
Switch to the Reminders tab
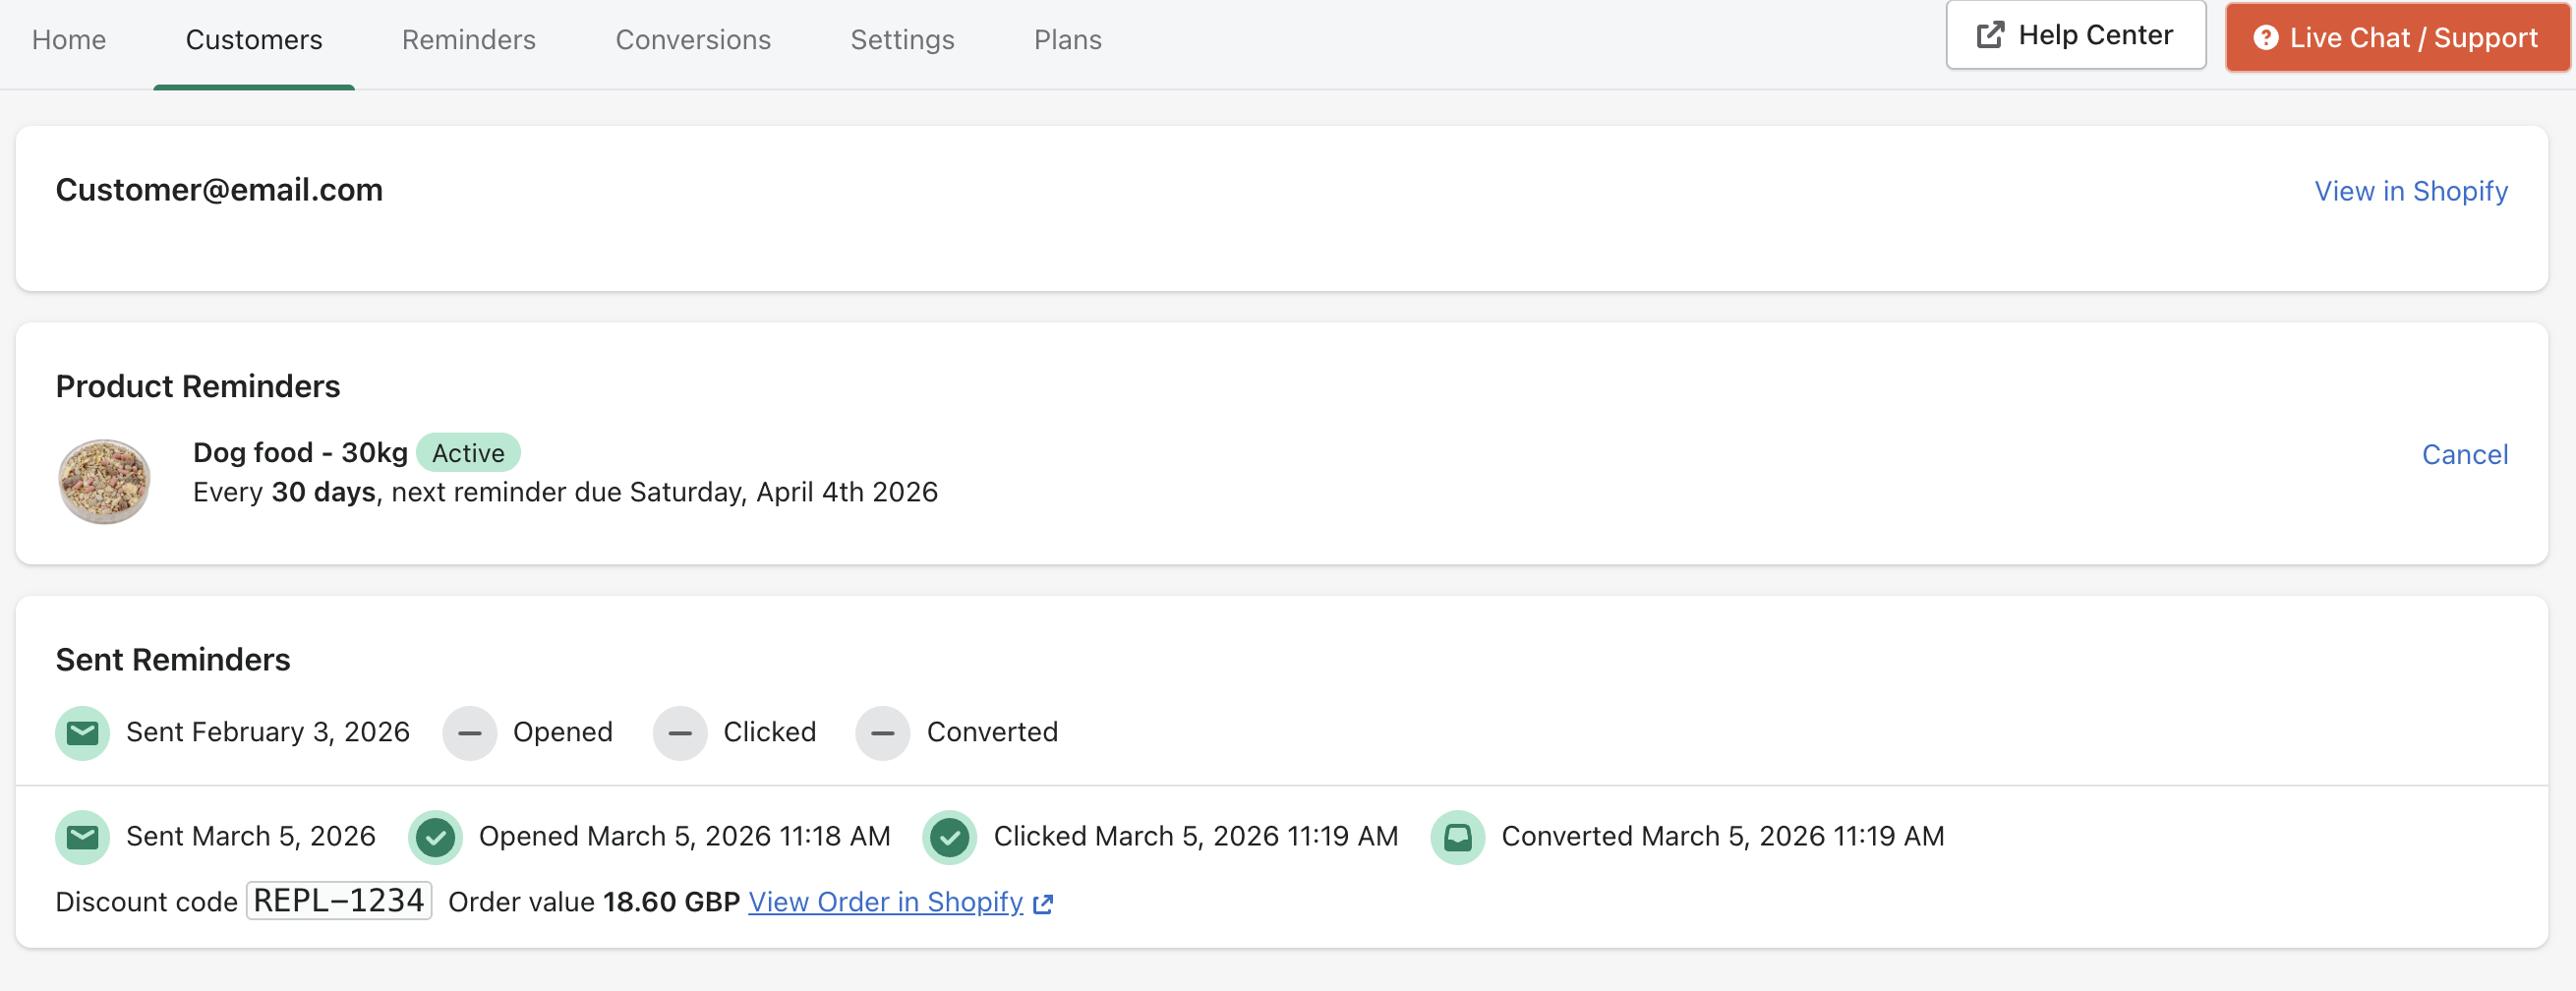pos(468,40)
